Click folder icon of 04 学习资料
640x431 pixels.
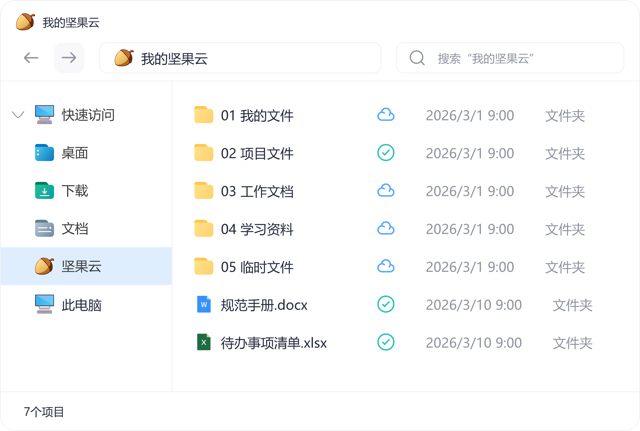point(204,229)
